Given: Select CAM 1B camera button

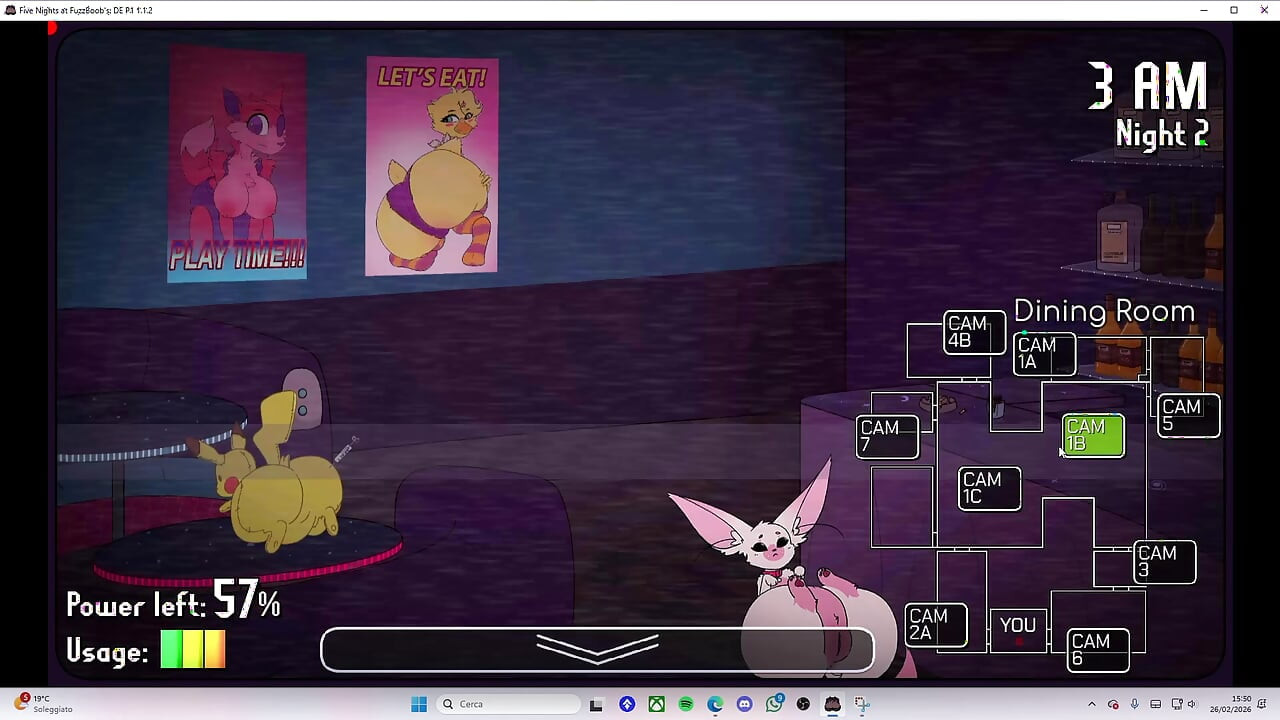Looking at the screenshot, I should pyautogui.click(x=1093, y=436).
